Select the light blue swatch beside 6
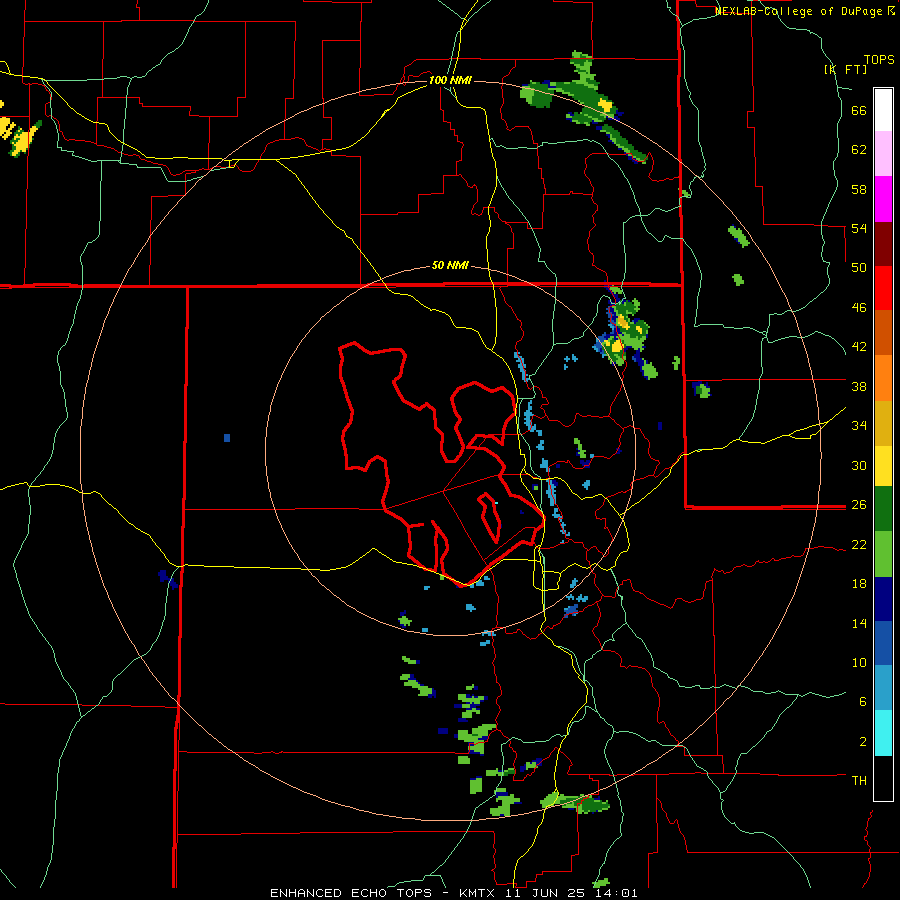 (x=883, y=688)
